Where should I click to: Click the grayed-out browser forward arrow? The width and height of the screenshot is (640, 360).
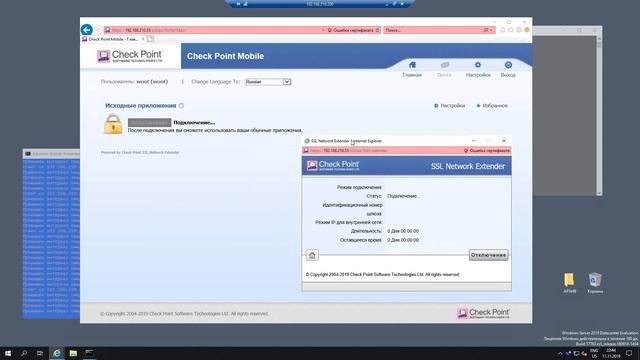98,30
